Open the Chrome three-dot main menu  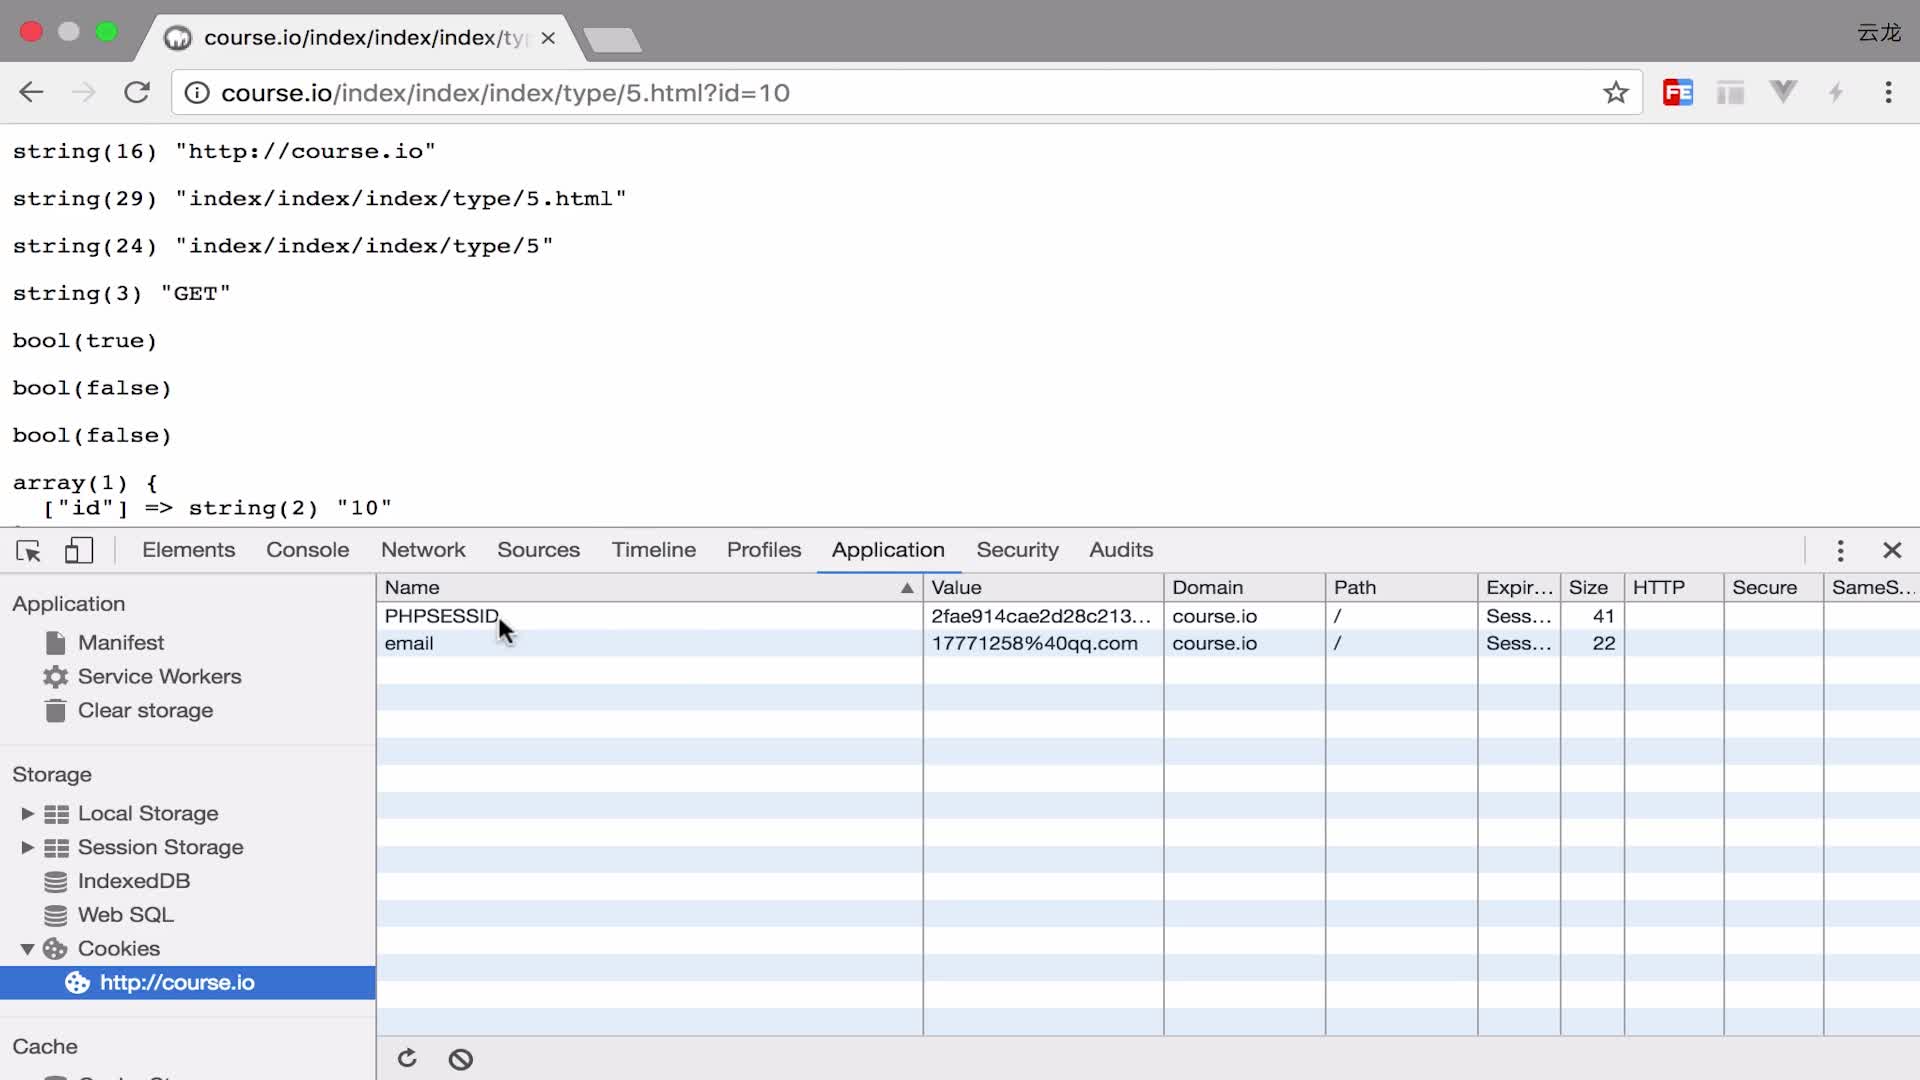[1888, 93]
